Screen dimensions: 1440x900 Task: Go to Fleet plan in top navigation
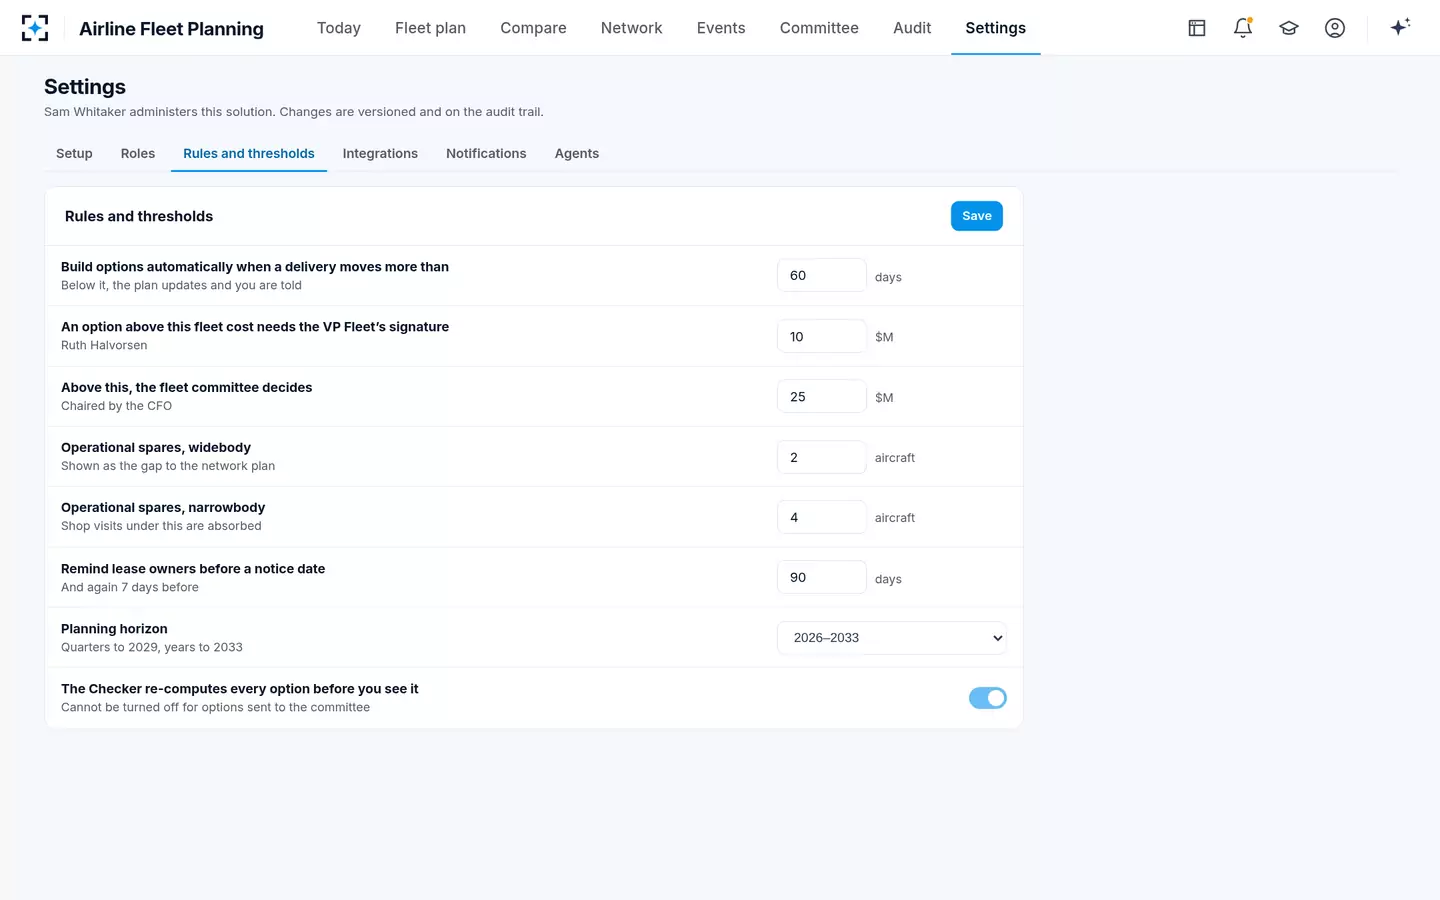click(430, 28)
